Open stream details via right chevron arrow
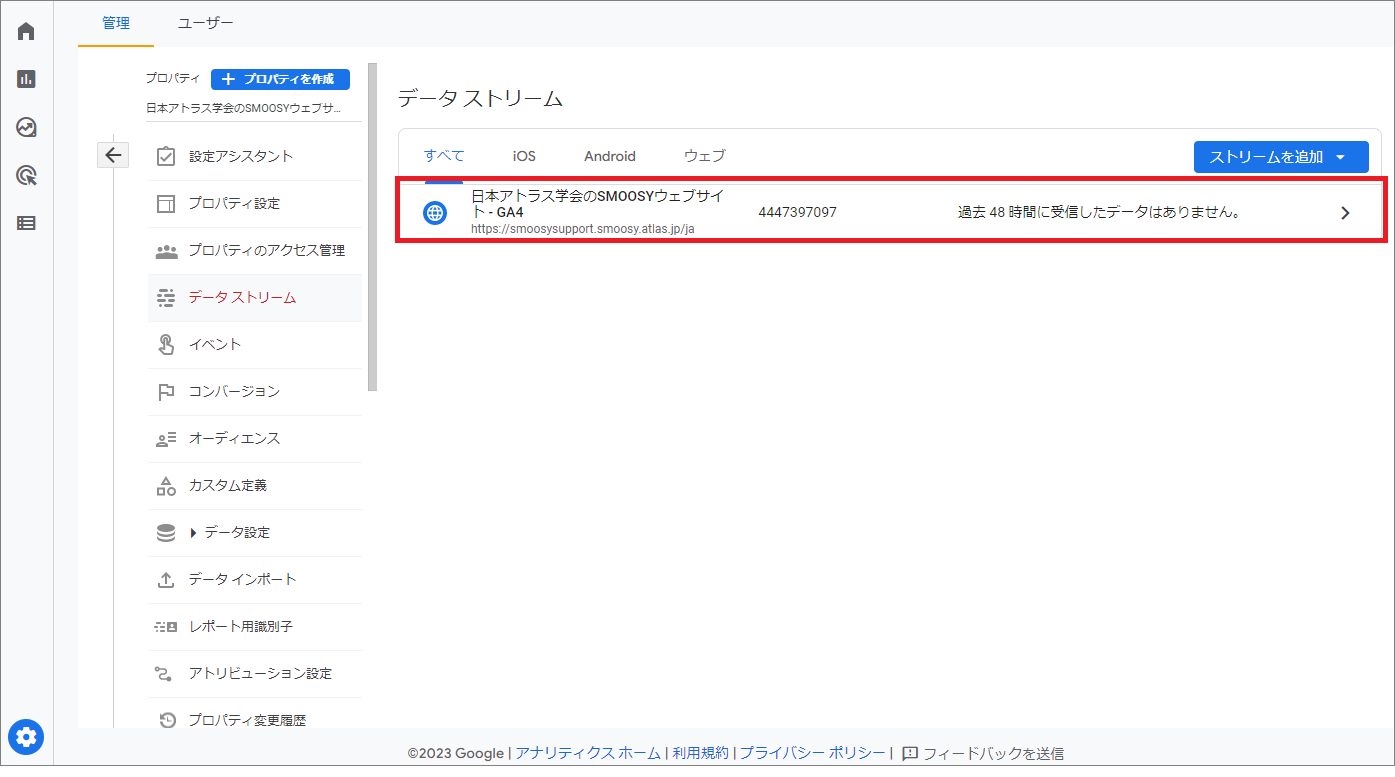The height and width of the screenshot is (777, 1395). [1345, 213]
